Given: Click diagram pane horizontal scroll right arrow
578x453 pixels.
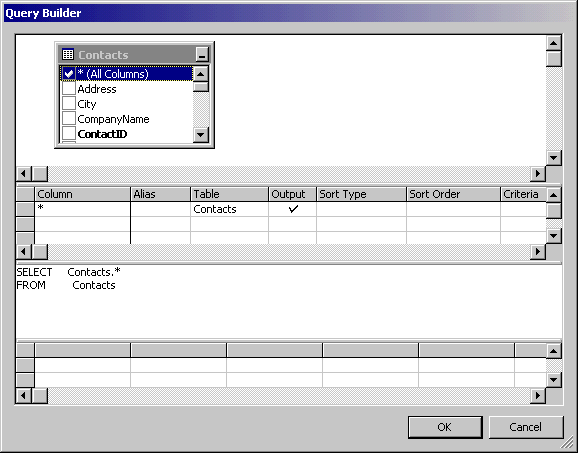Looking at the screenshot, I should click(538, 173).
